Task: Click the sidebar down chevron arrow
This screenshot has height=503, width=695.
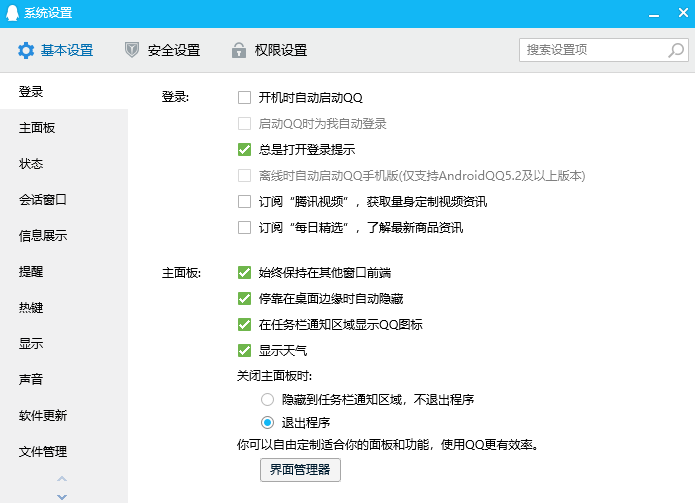Action: click(62, 497)
